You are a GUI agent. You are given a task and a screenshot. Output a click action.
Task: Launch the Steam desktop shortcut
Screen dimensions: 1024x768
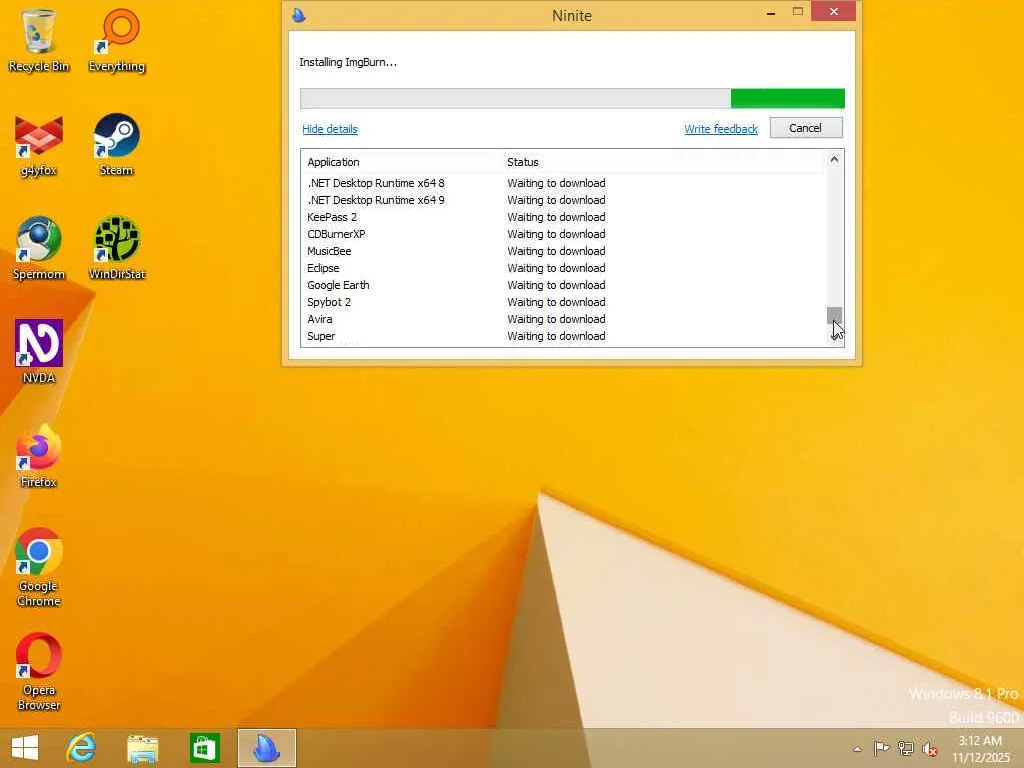[x=117, y=145]
